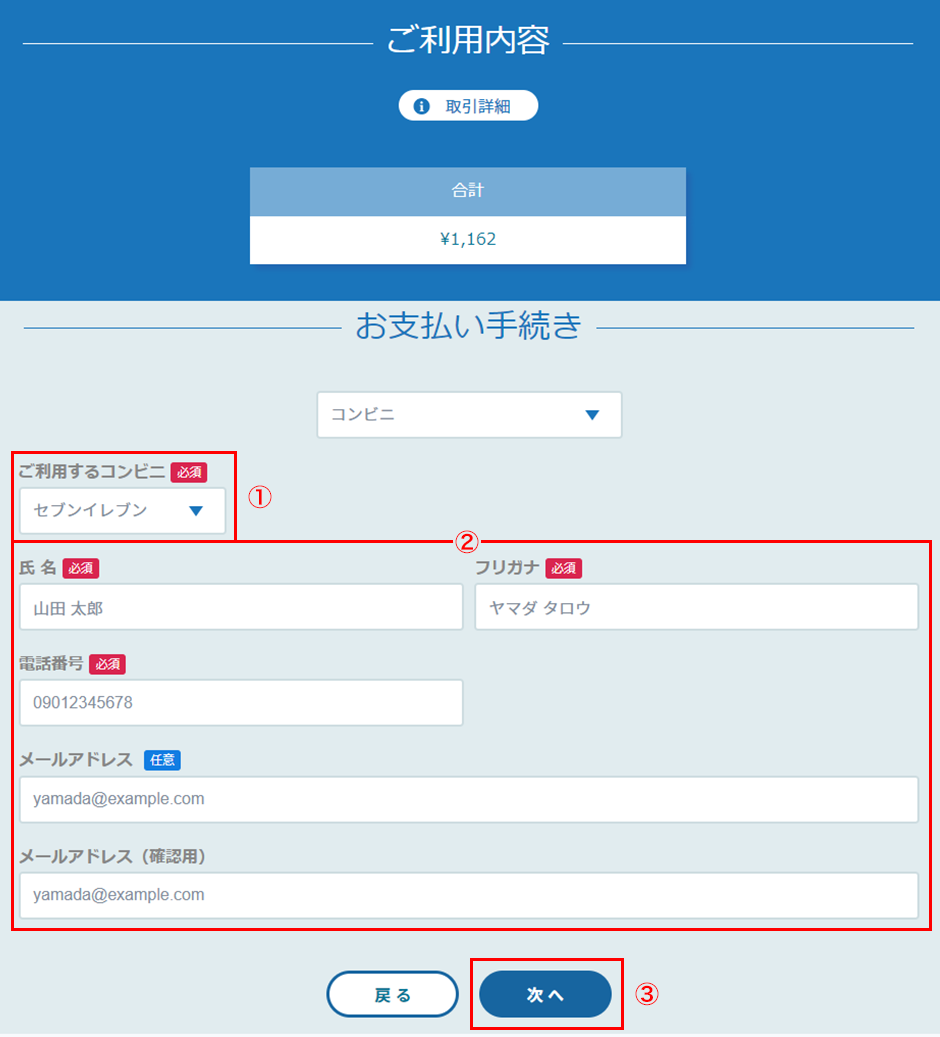Click the 合計 total header cell

point(468,191)
